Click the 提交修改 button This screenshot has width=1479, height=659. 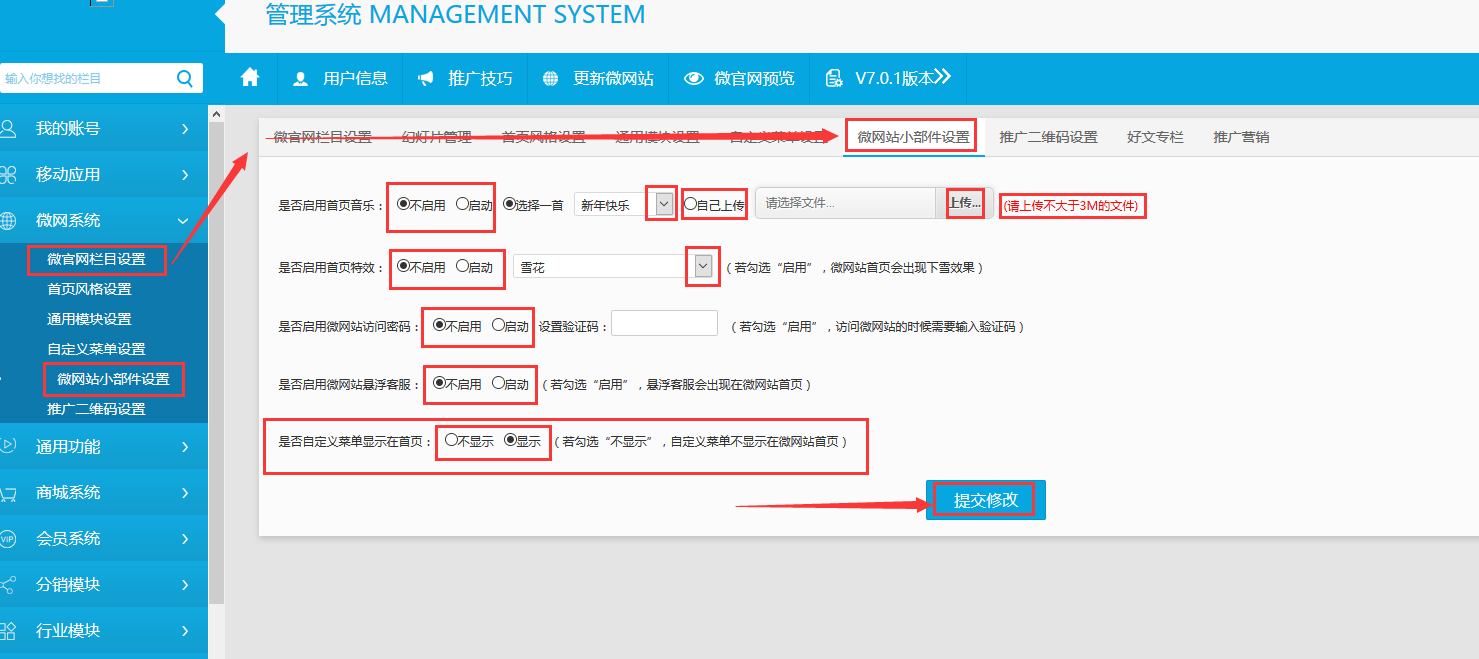(986, 500)
